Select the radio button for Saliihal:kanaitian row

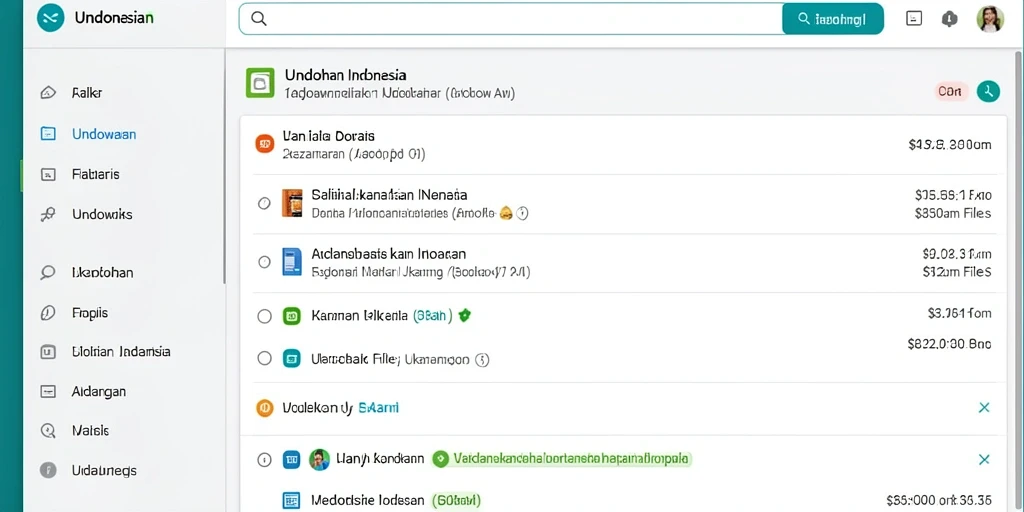264,203
